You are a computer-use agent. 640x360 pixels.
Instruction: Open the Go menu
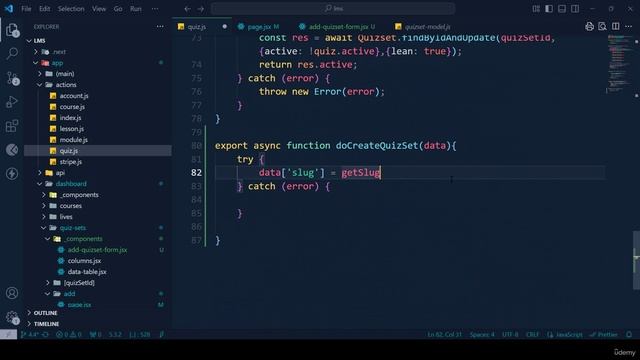point(118,9)
